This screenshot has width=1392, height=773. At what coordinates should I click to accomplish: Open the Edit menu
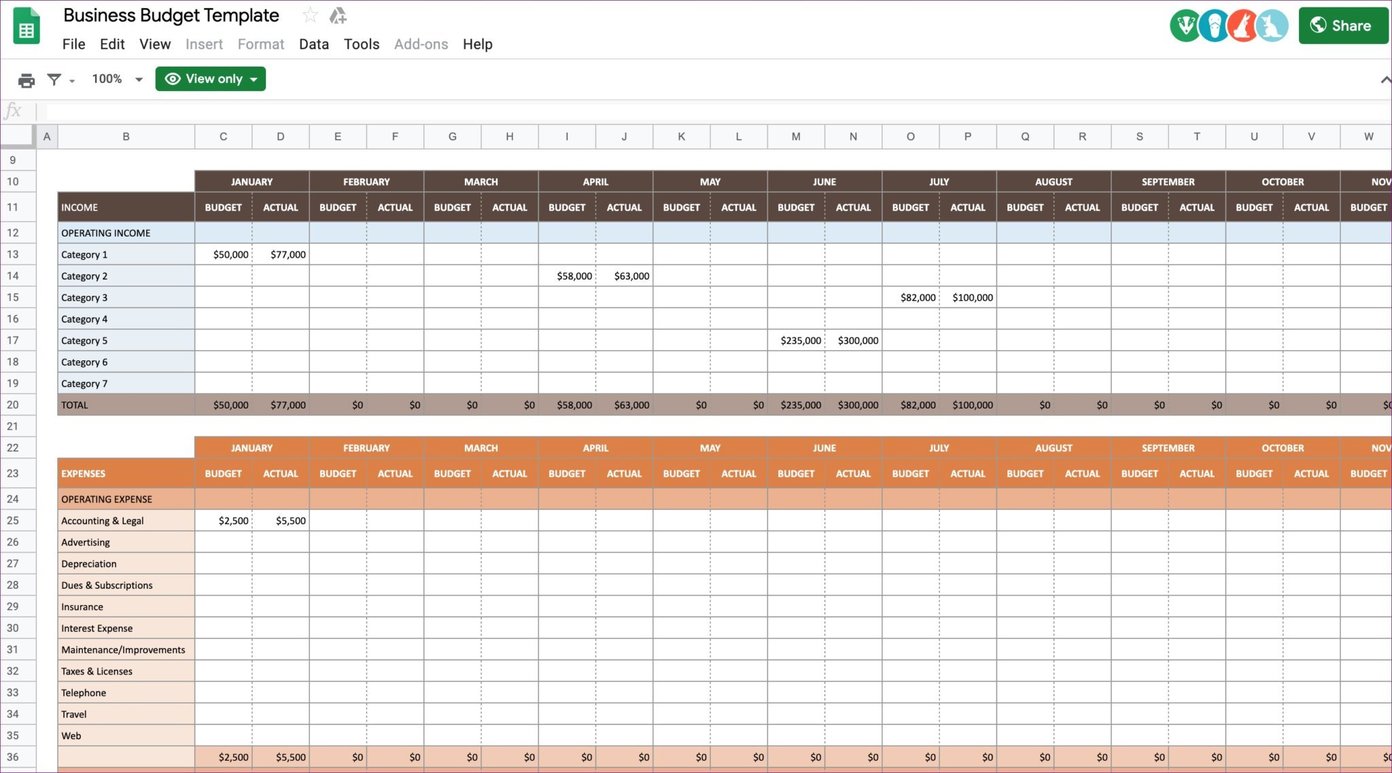click(x=112, y=44)
